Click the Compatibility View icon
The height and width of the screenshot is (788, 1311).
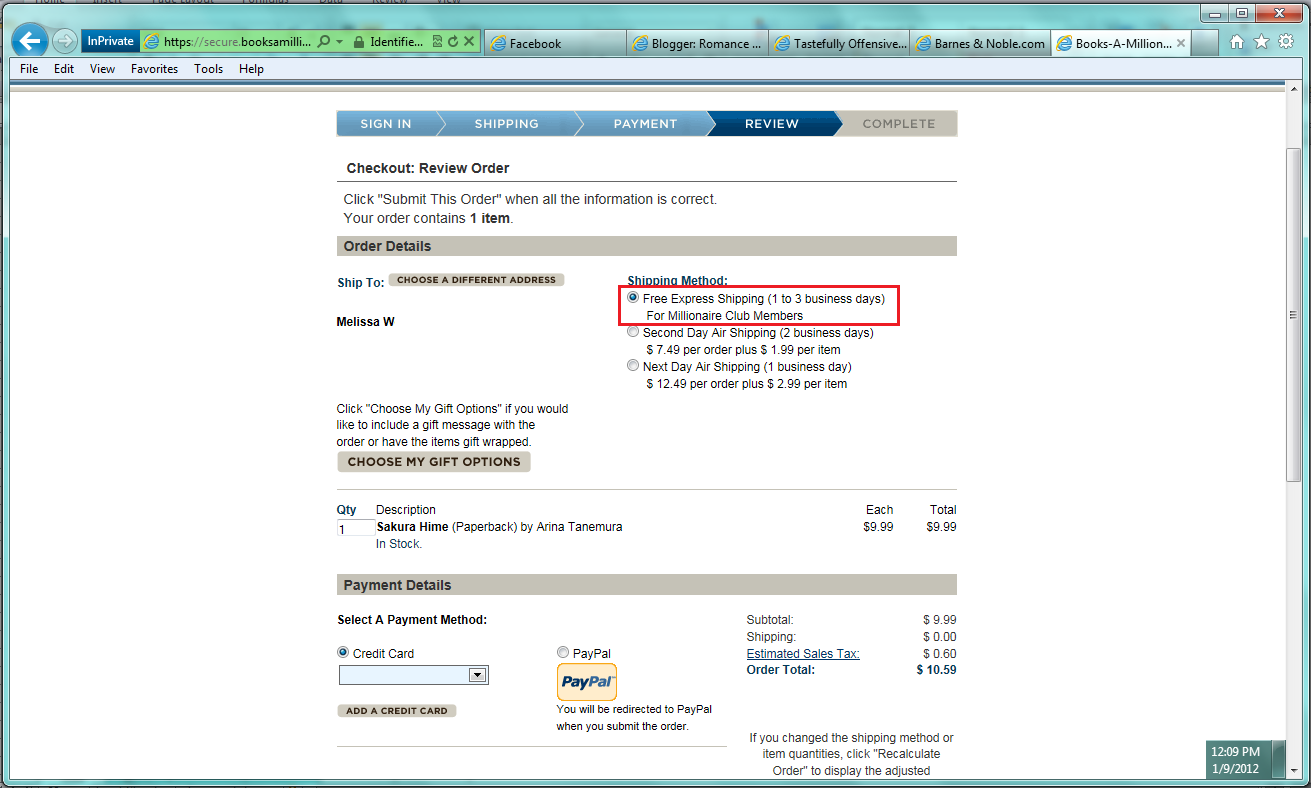438,42
